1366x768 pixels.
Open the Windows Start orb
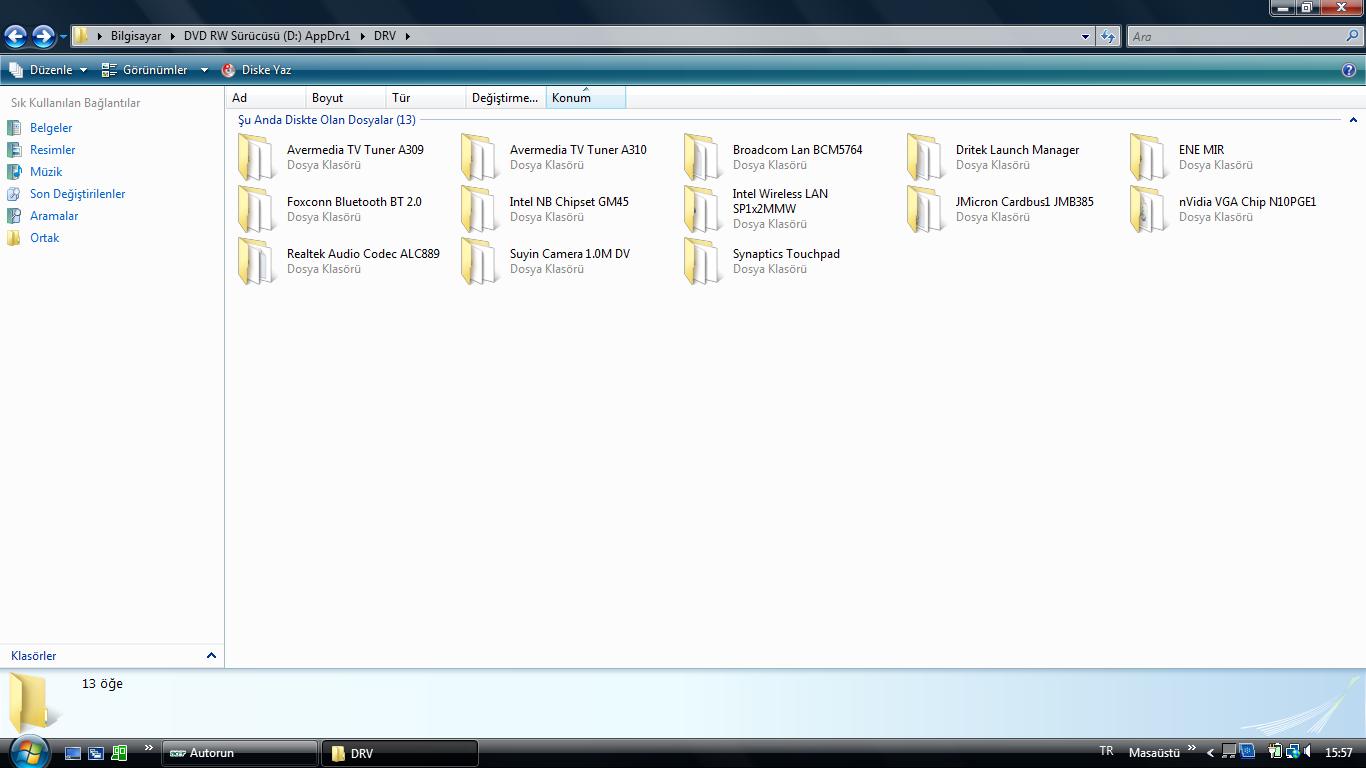click(x=28, y=751)
